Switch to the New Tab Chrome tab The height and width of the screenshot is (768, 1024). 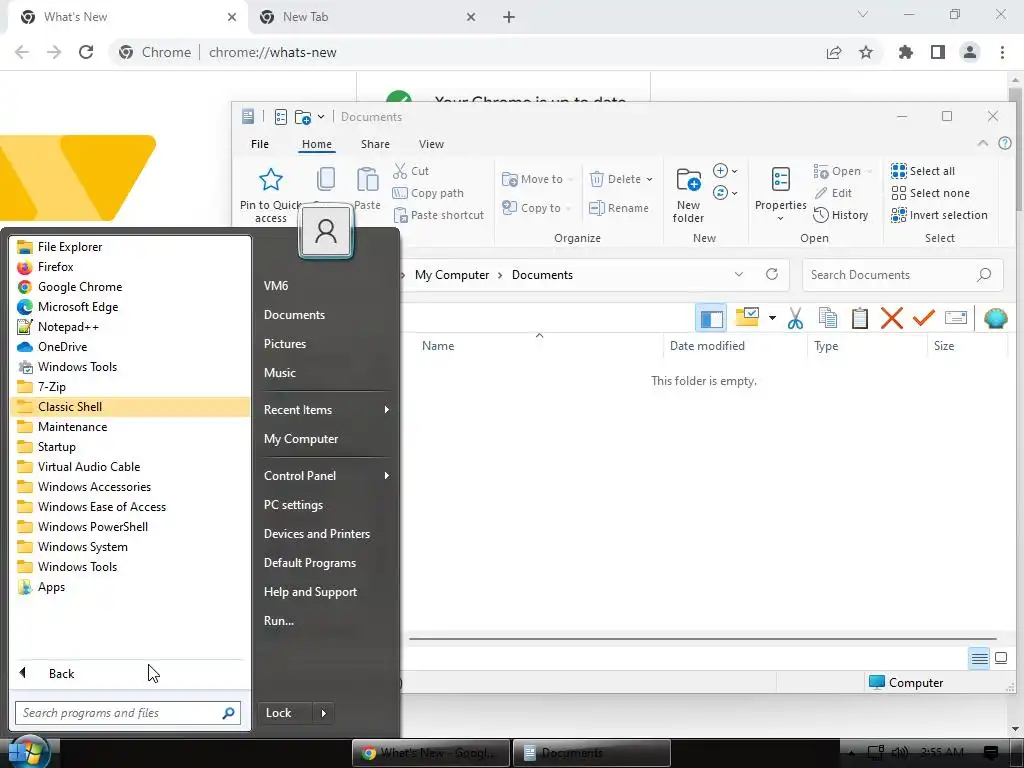(x=368, y=17)
